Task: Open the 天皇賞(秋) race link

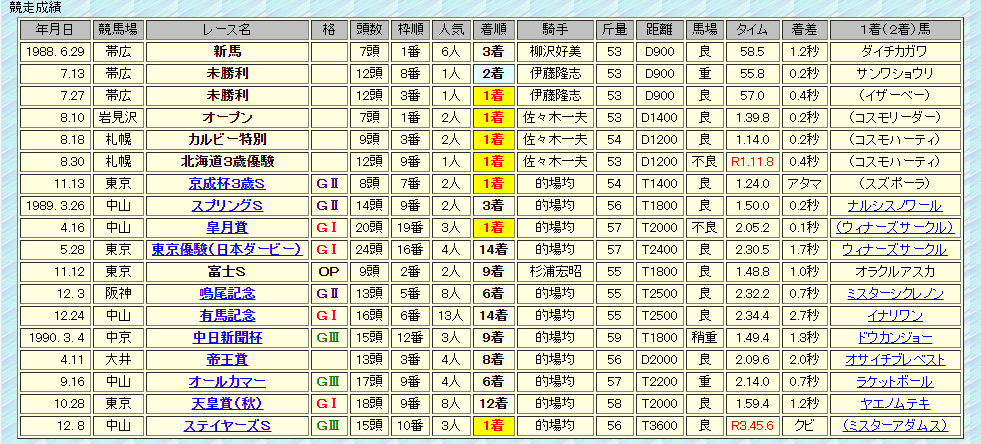Action: click(x=226, y=403)
